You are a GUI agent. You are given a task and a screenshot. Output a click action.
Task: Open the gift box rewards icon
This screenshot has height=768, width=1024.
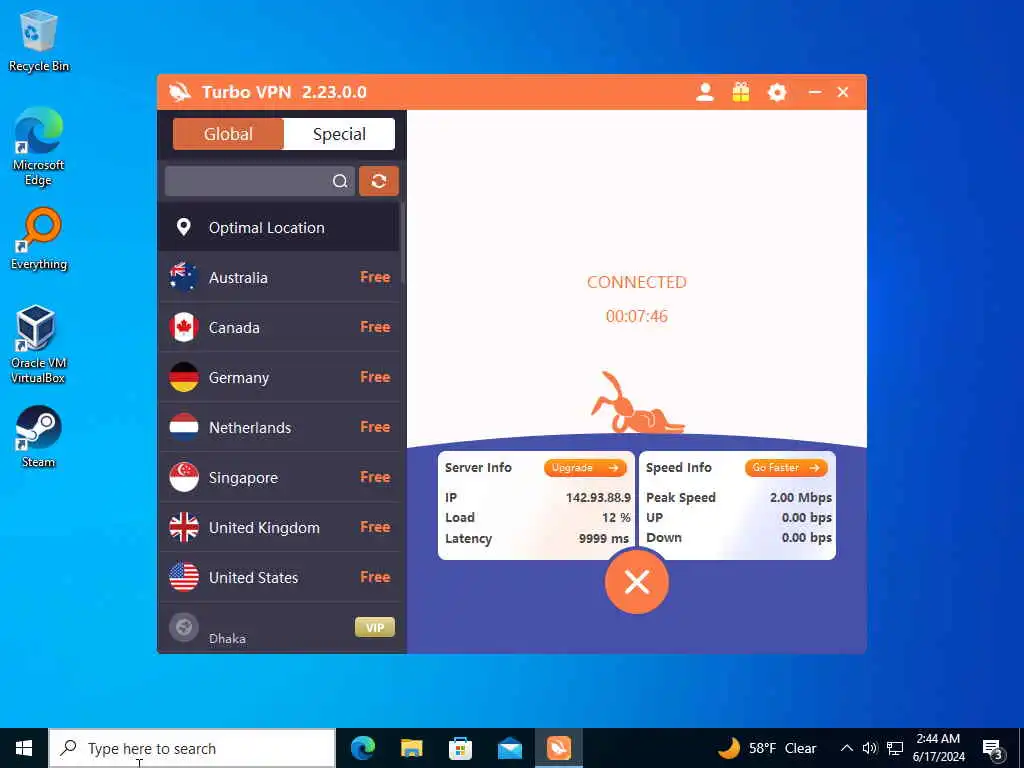(x=741, y=92)
